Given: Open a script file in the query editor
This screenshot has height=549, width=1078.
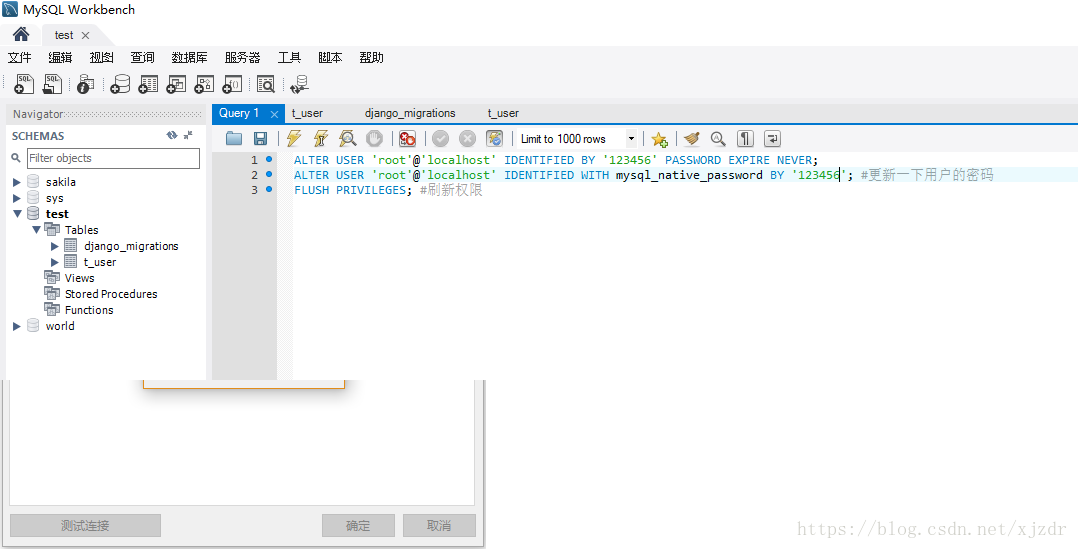Looking at the screenshot, I should click(x=234, y=139).
